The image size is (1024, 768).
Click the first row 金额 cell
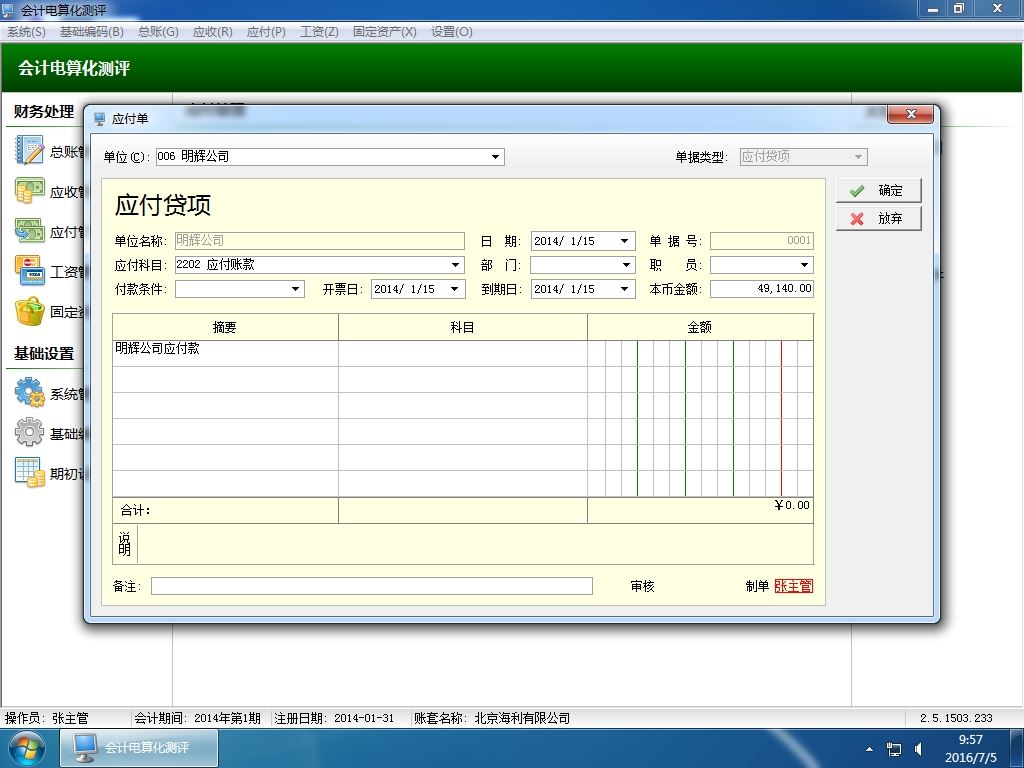(700, 353)
